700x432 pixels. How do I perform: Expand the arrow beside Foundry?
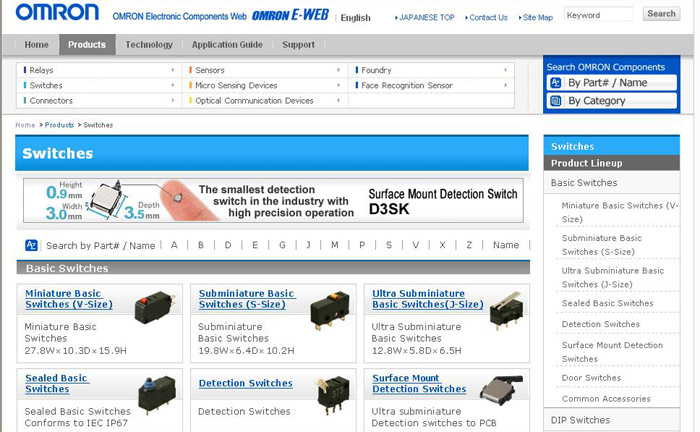pyautogui.click(x=505, y=70)
